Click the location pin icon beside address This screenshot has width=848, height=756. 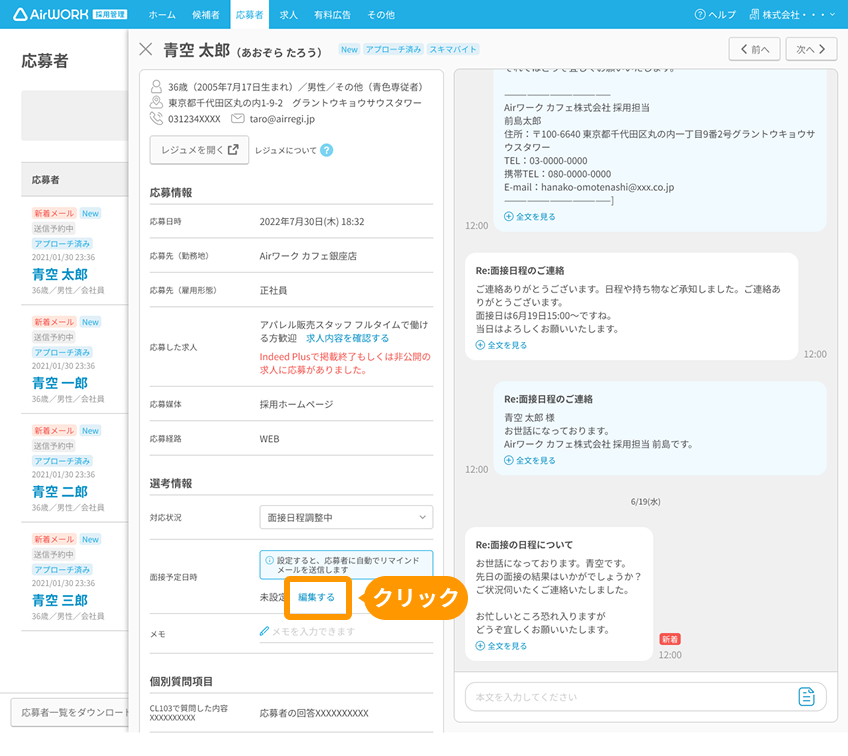[156, 102]
